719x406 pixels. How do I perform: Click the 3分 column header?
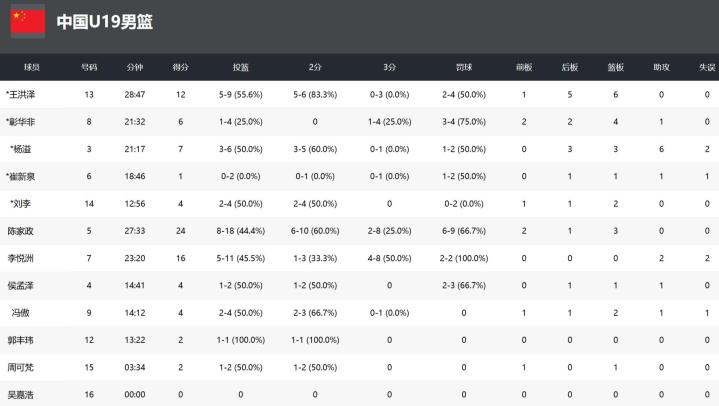tap(389, 67)
